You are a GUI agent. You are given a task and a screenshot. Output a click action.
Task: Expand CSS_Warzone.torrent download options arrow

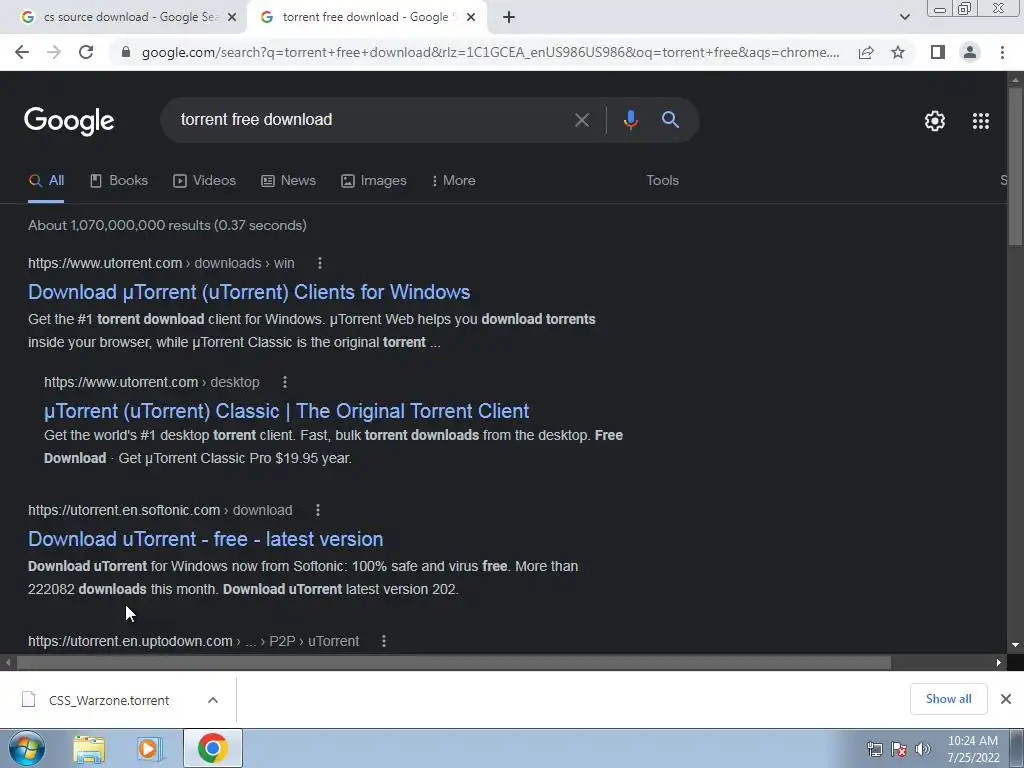(213, 700)
